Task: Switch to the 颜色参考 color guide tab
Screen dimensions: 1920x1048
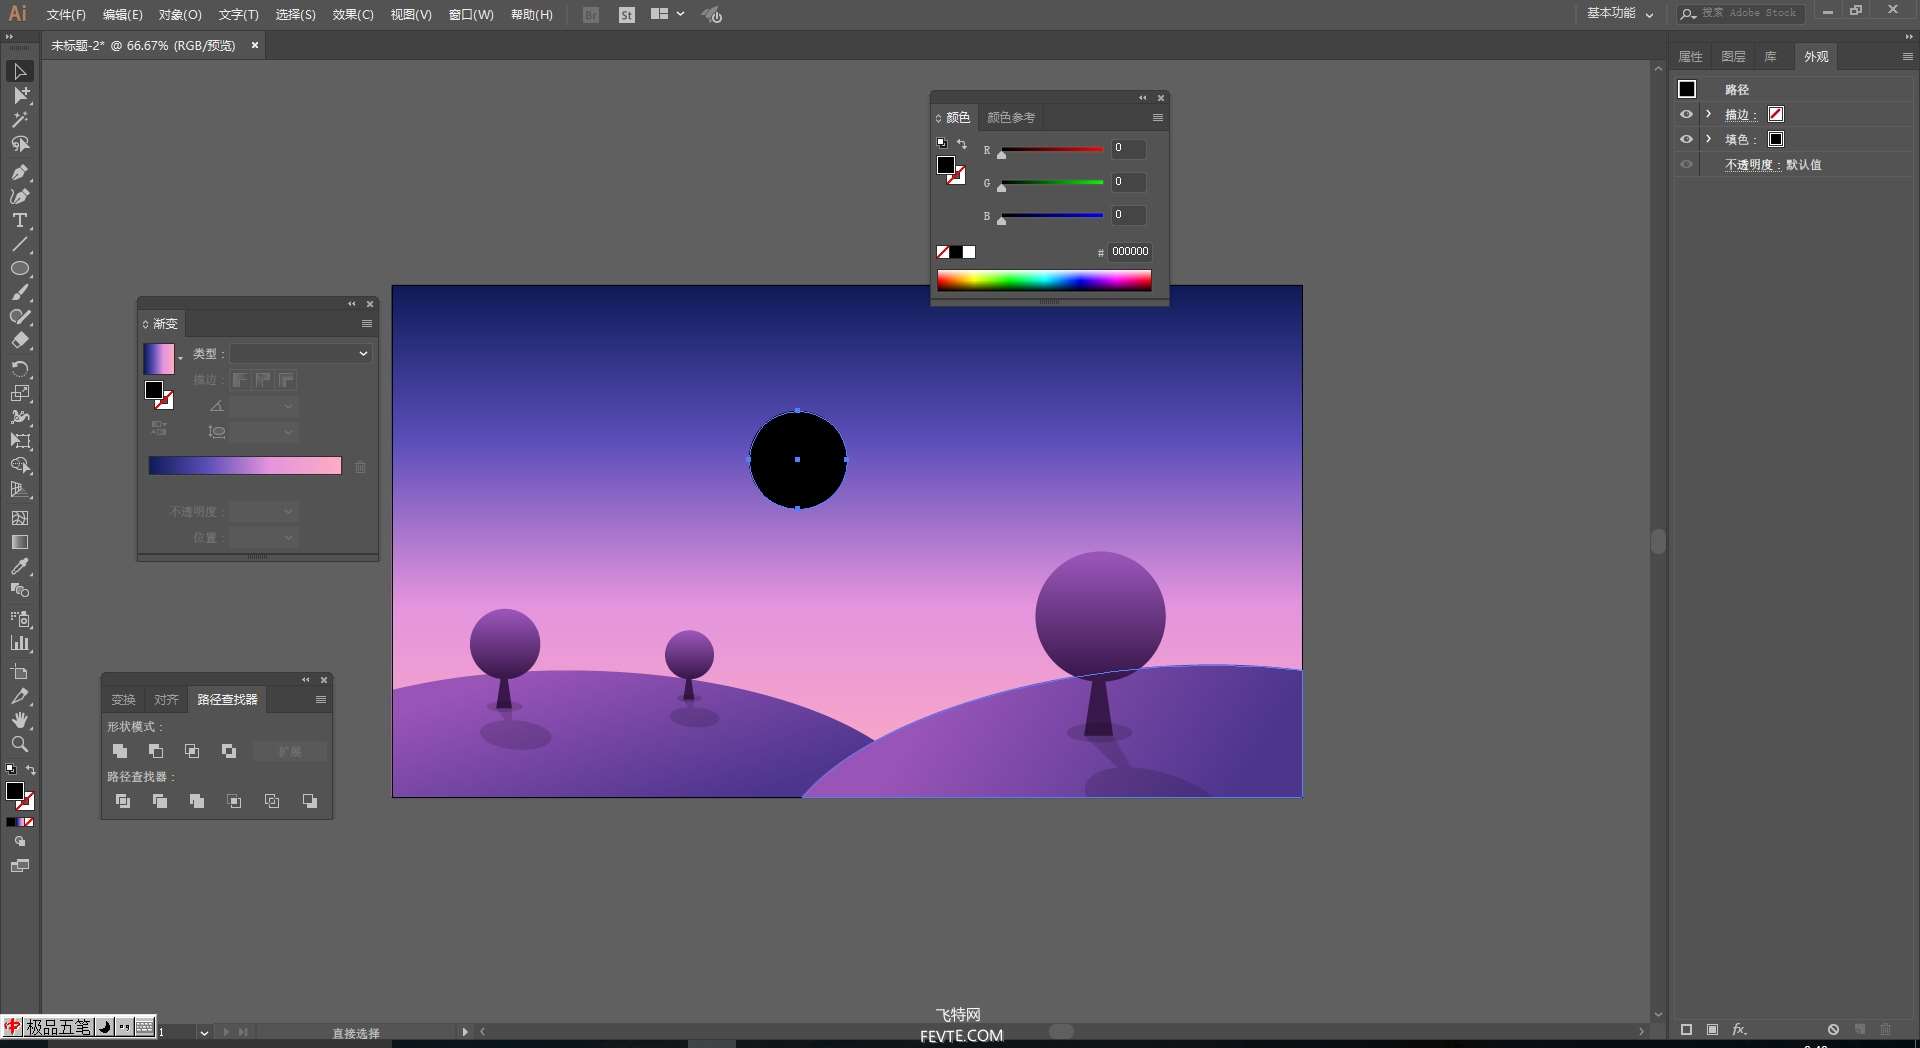Action: coord(1011,117)
